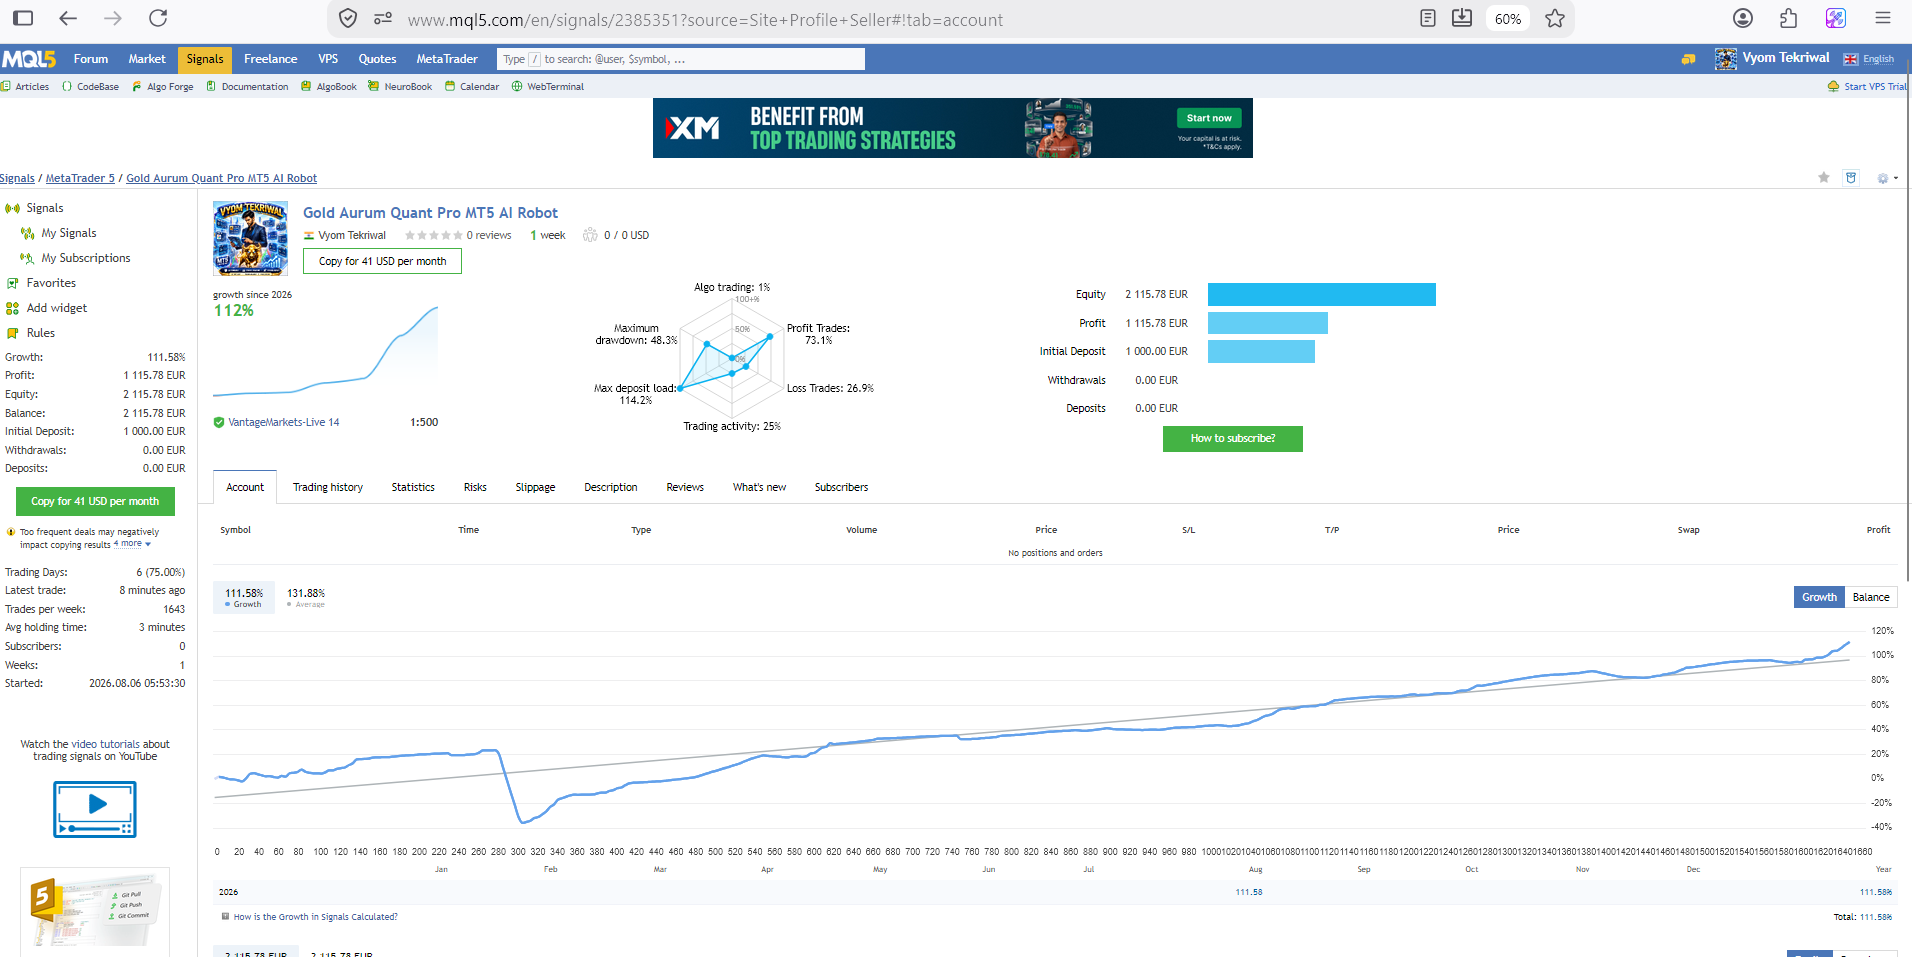The width and height of the screenshot is (1912, 957).
Task: Switch to the Description tab
Action: pos(611,487)
